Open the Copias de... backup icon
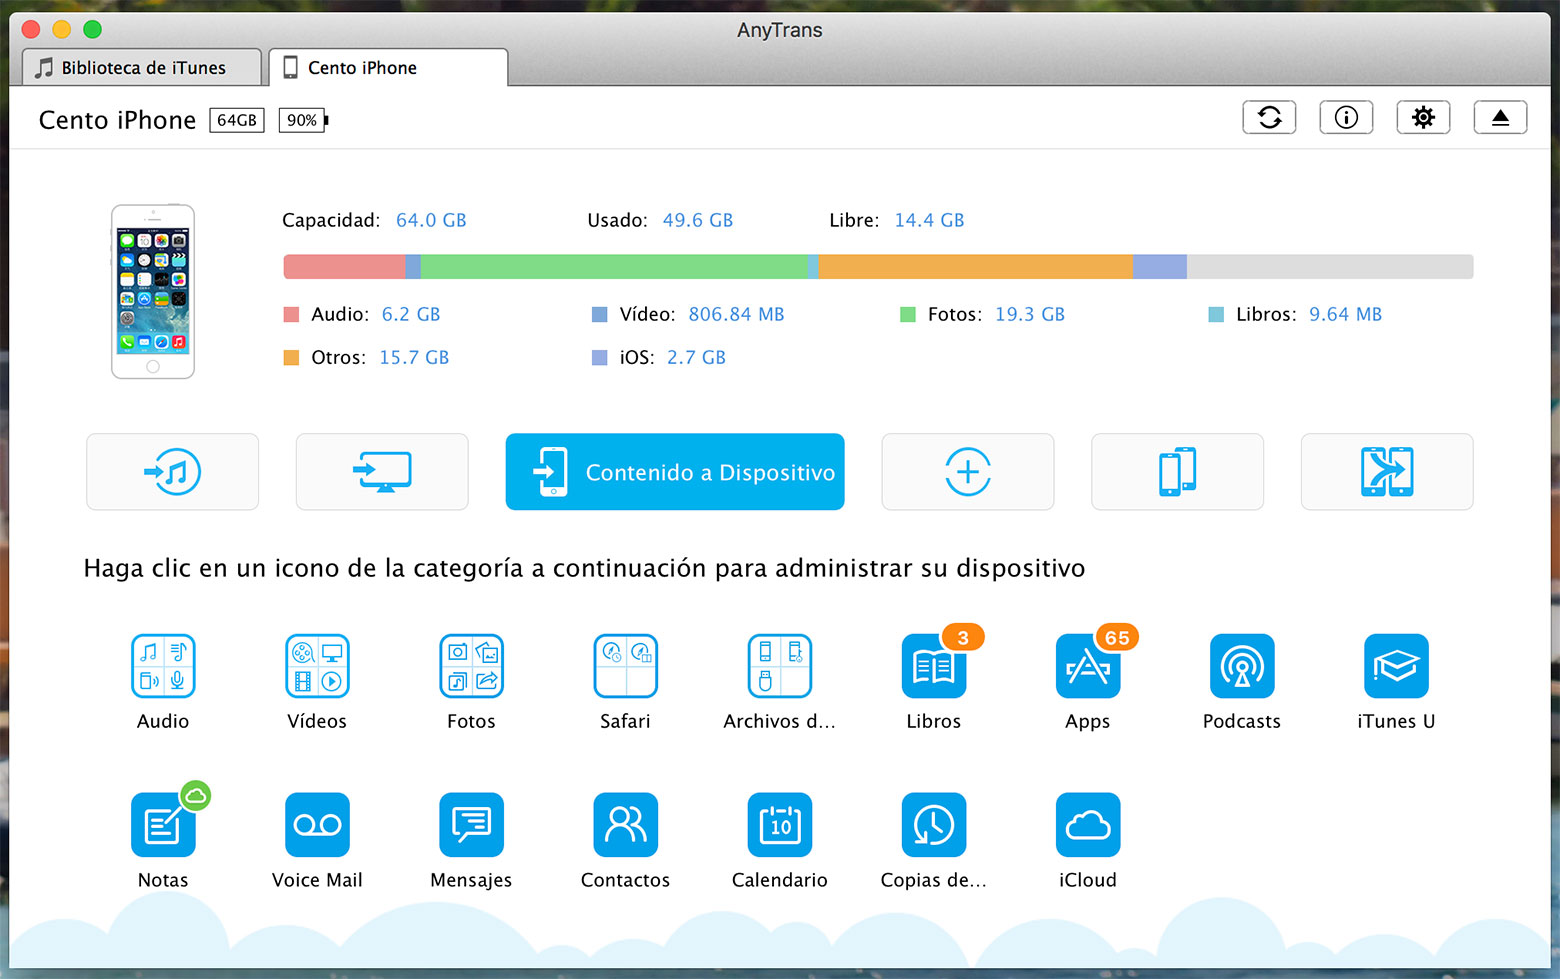Screen dimensions: 1560x979 [934, 825]
